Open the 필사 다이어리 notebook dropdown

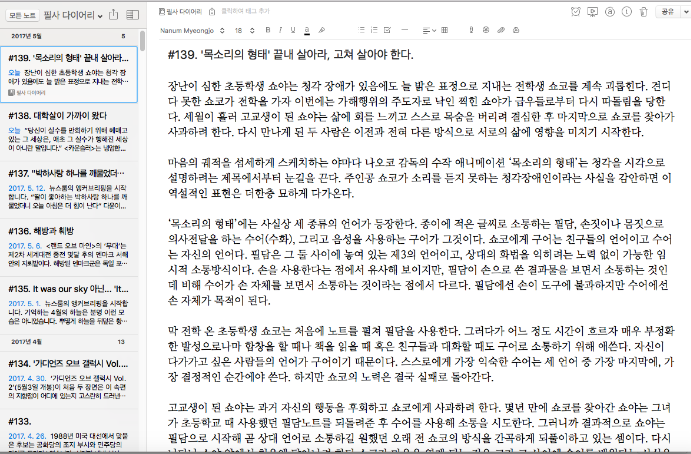pyautogui.click(x=73, y=15)
